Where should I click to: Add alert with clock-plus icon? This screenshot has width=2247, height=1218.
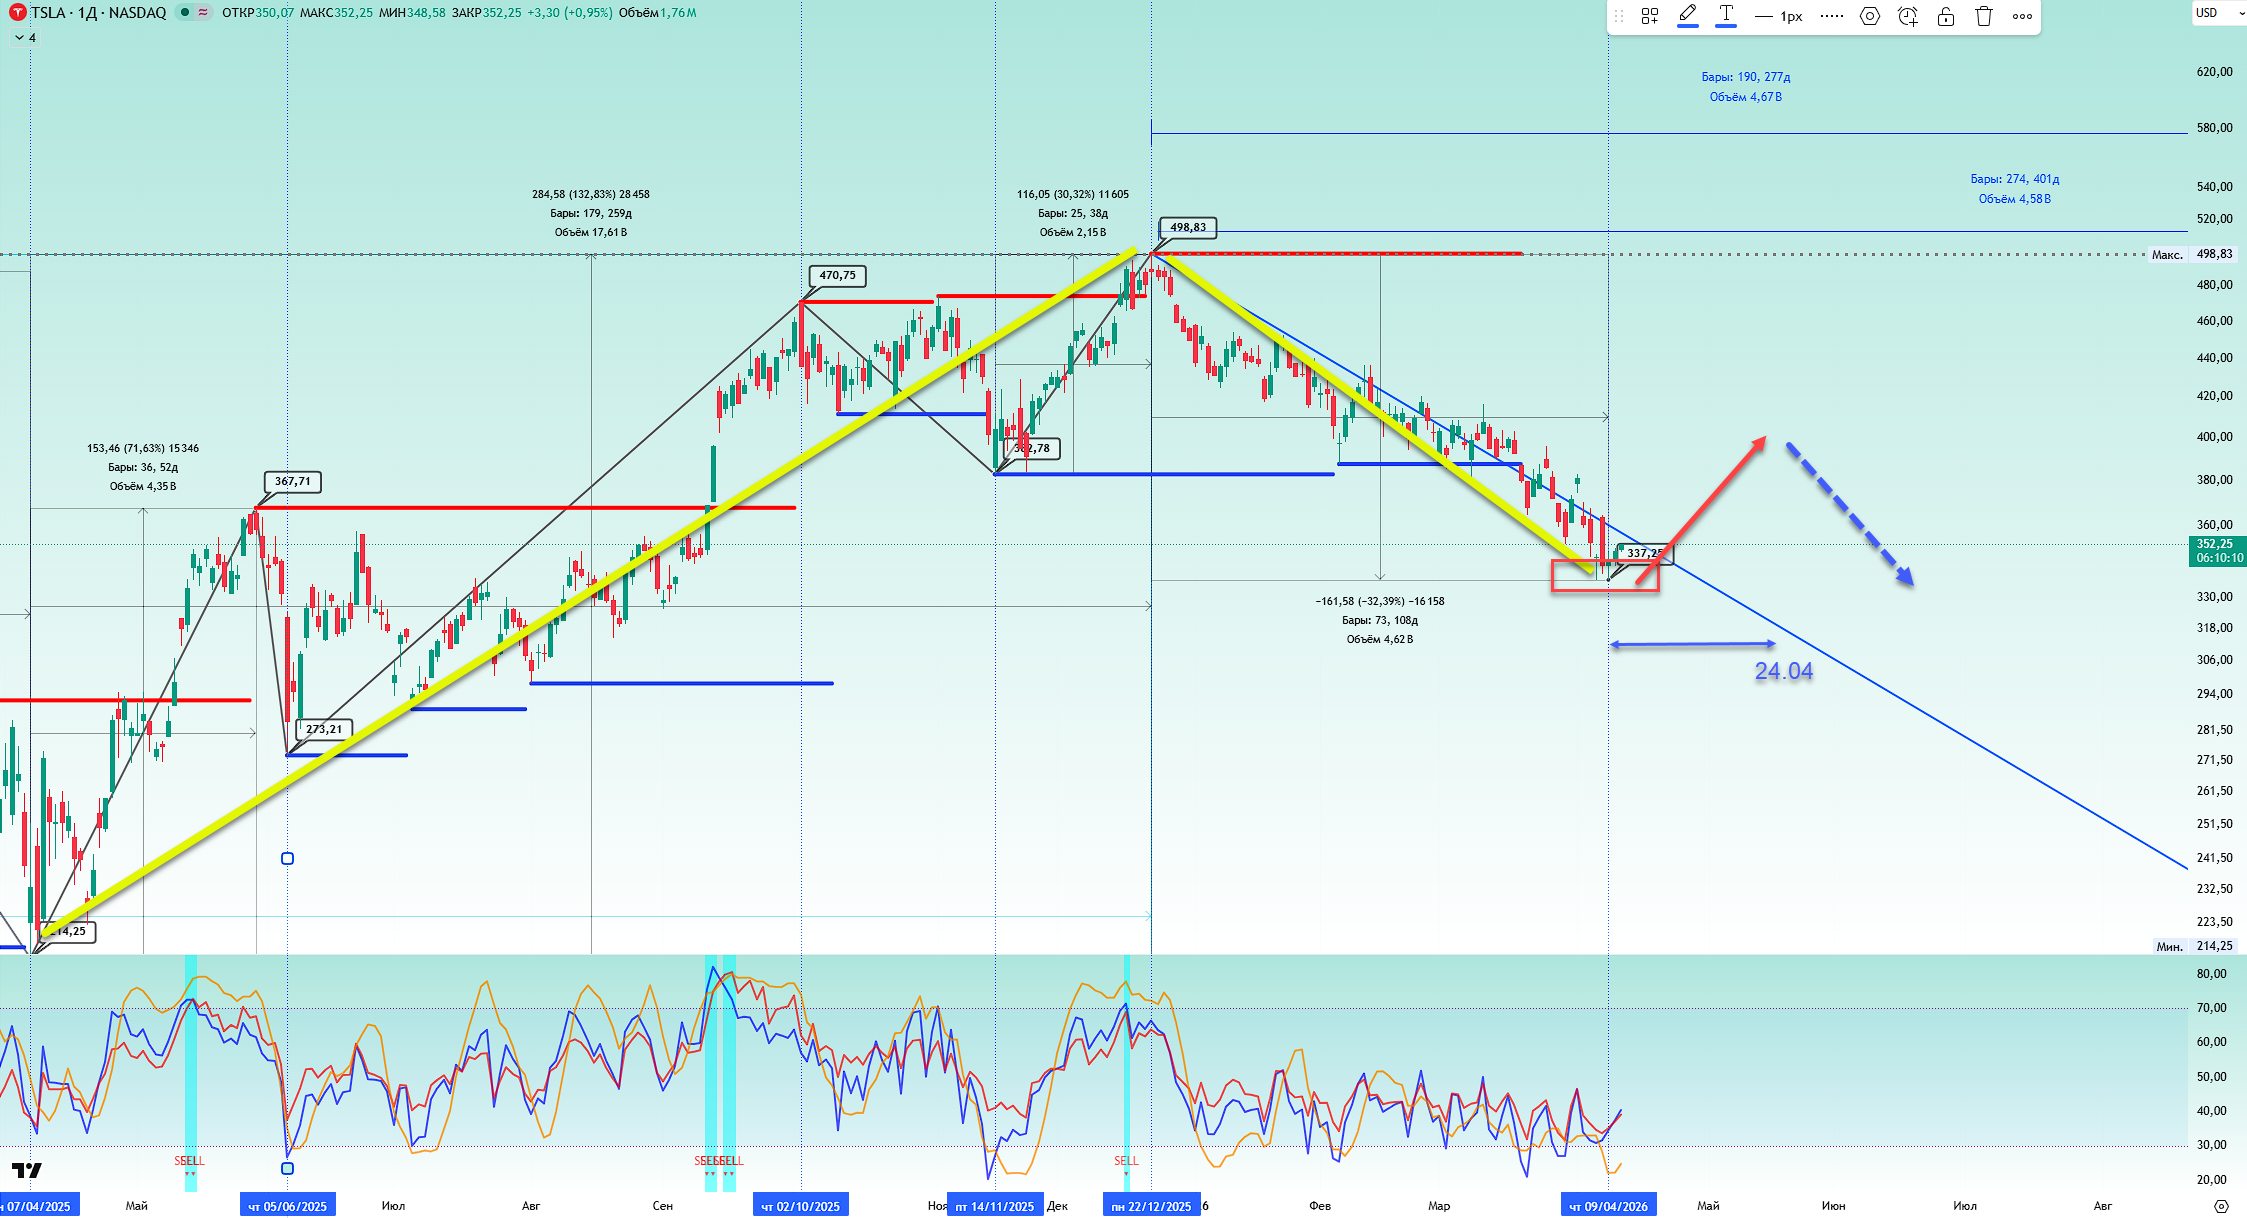(x=1908, y=16)
